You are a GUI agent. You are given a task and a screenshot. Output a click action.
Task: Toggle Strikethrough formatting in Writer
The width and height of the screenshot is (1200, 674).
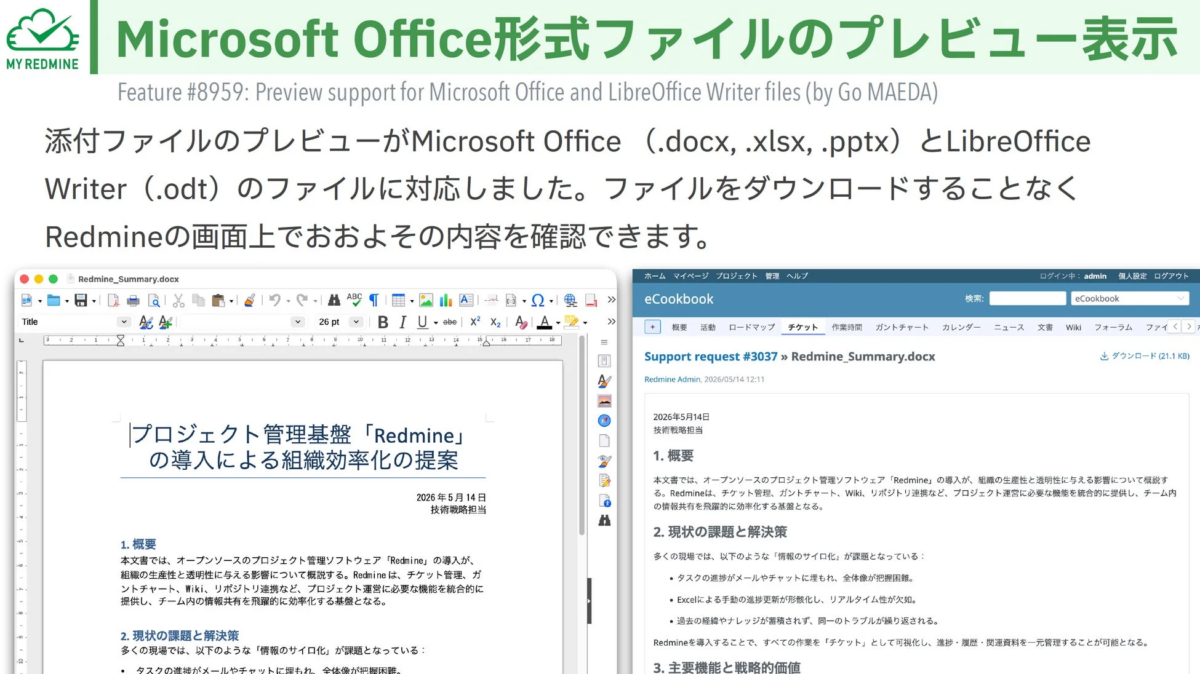point(450,322)
